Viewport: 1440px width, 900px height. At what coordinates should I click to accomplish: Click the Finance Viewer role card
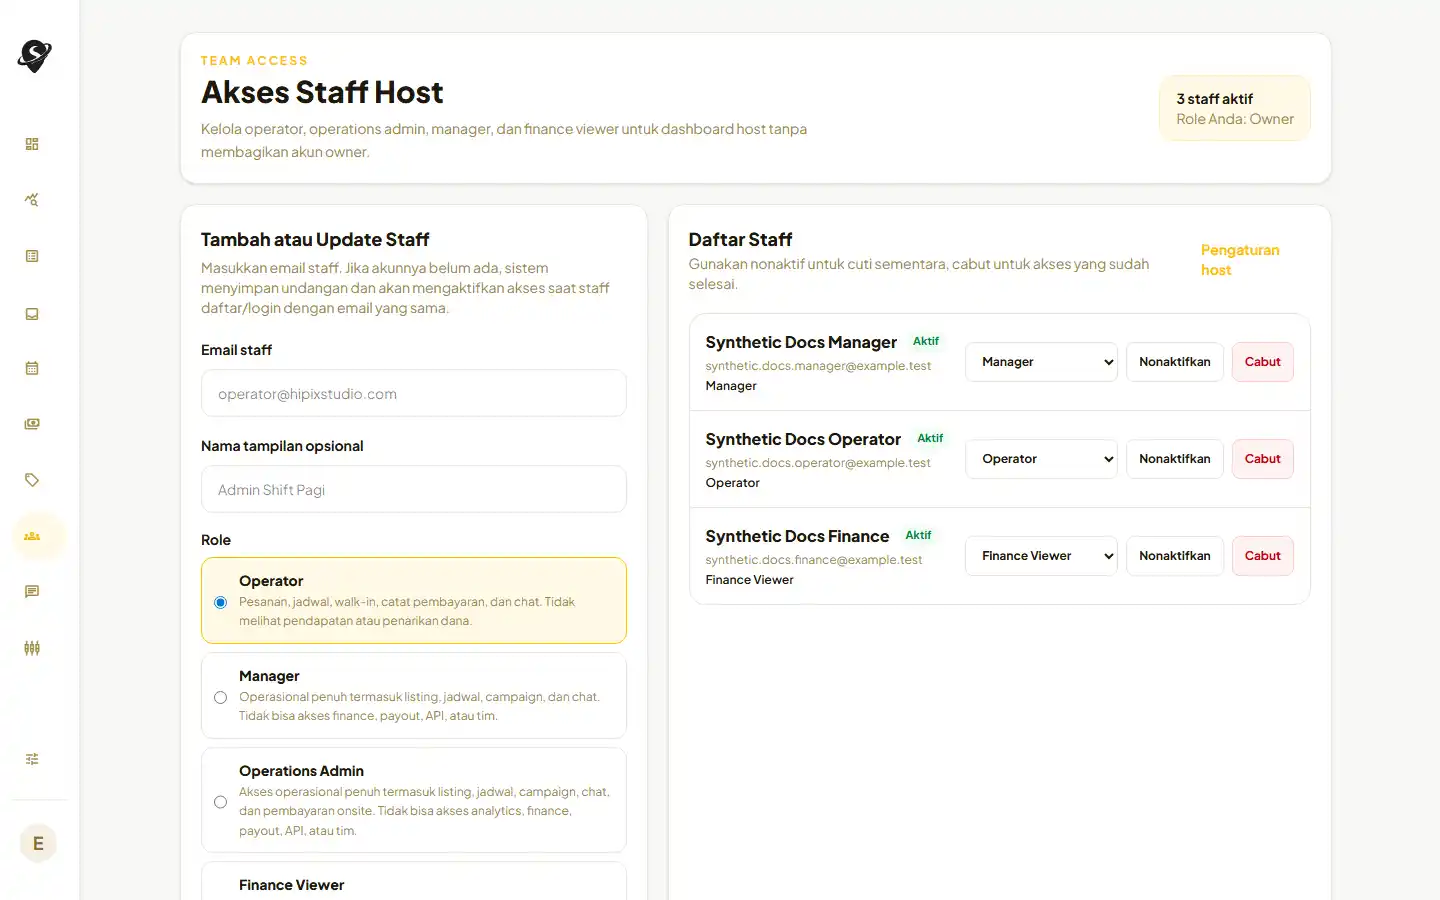coord(414,882)
